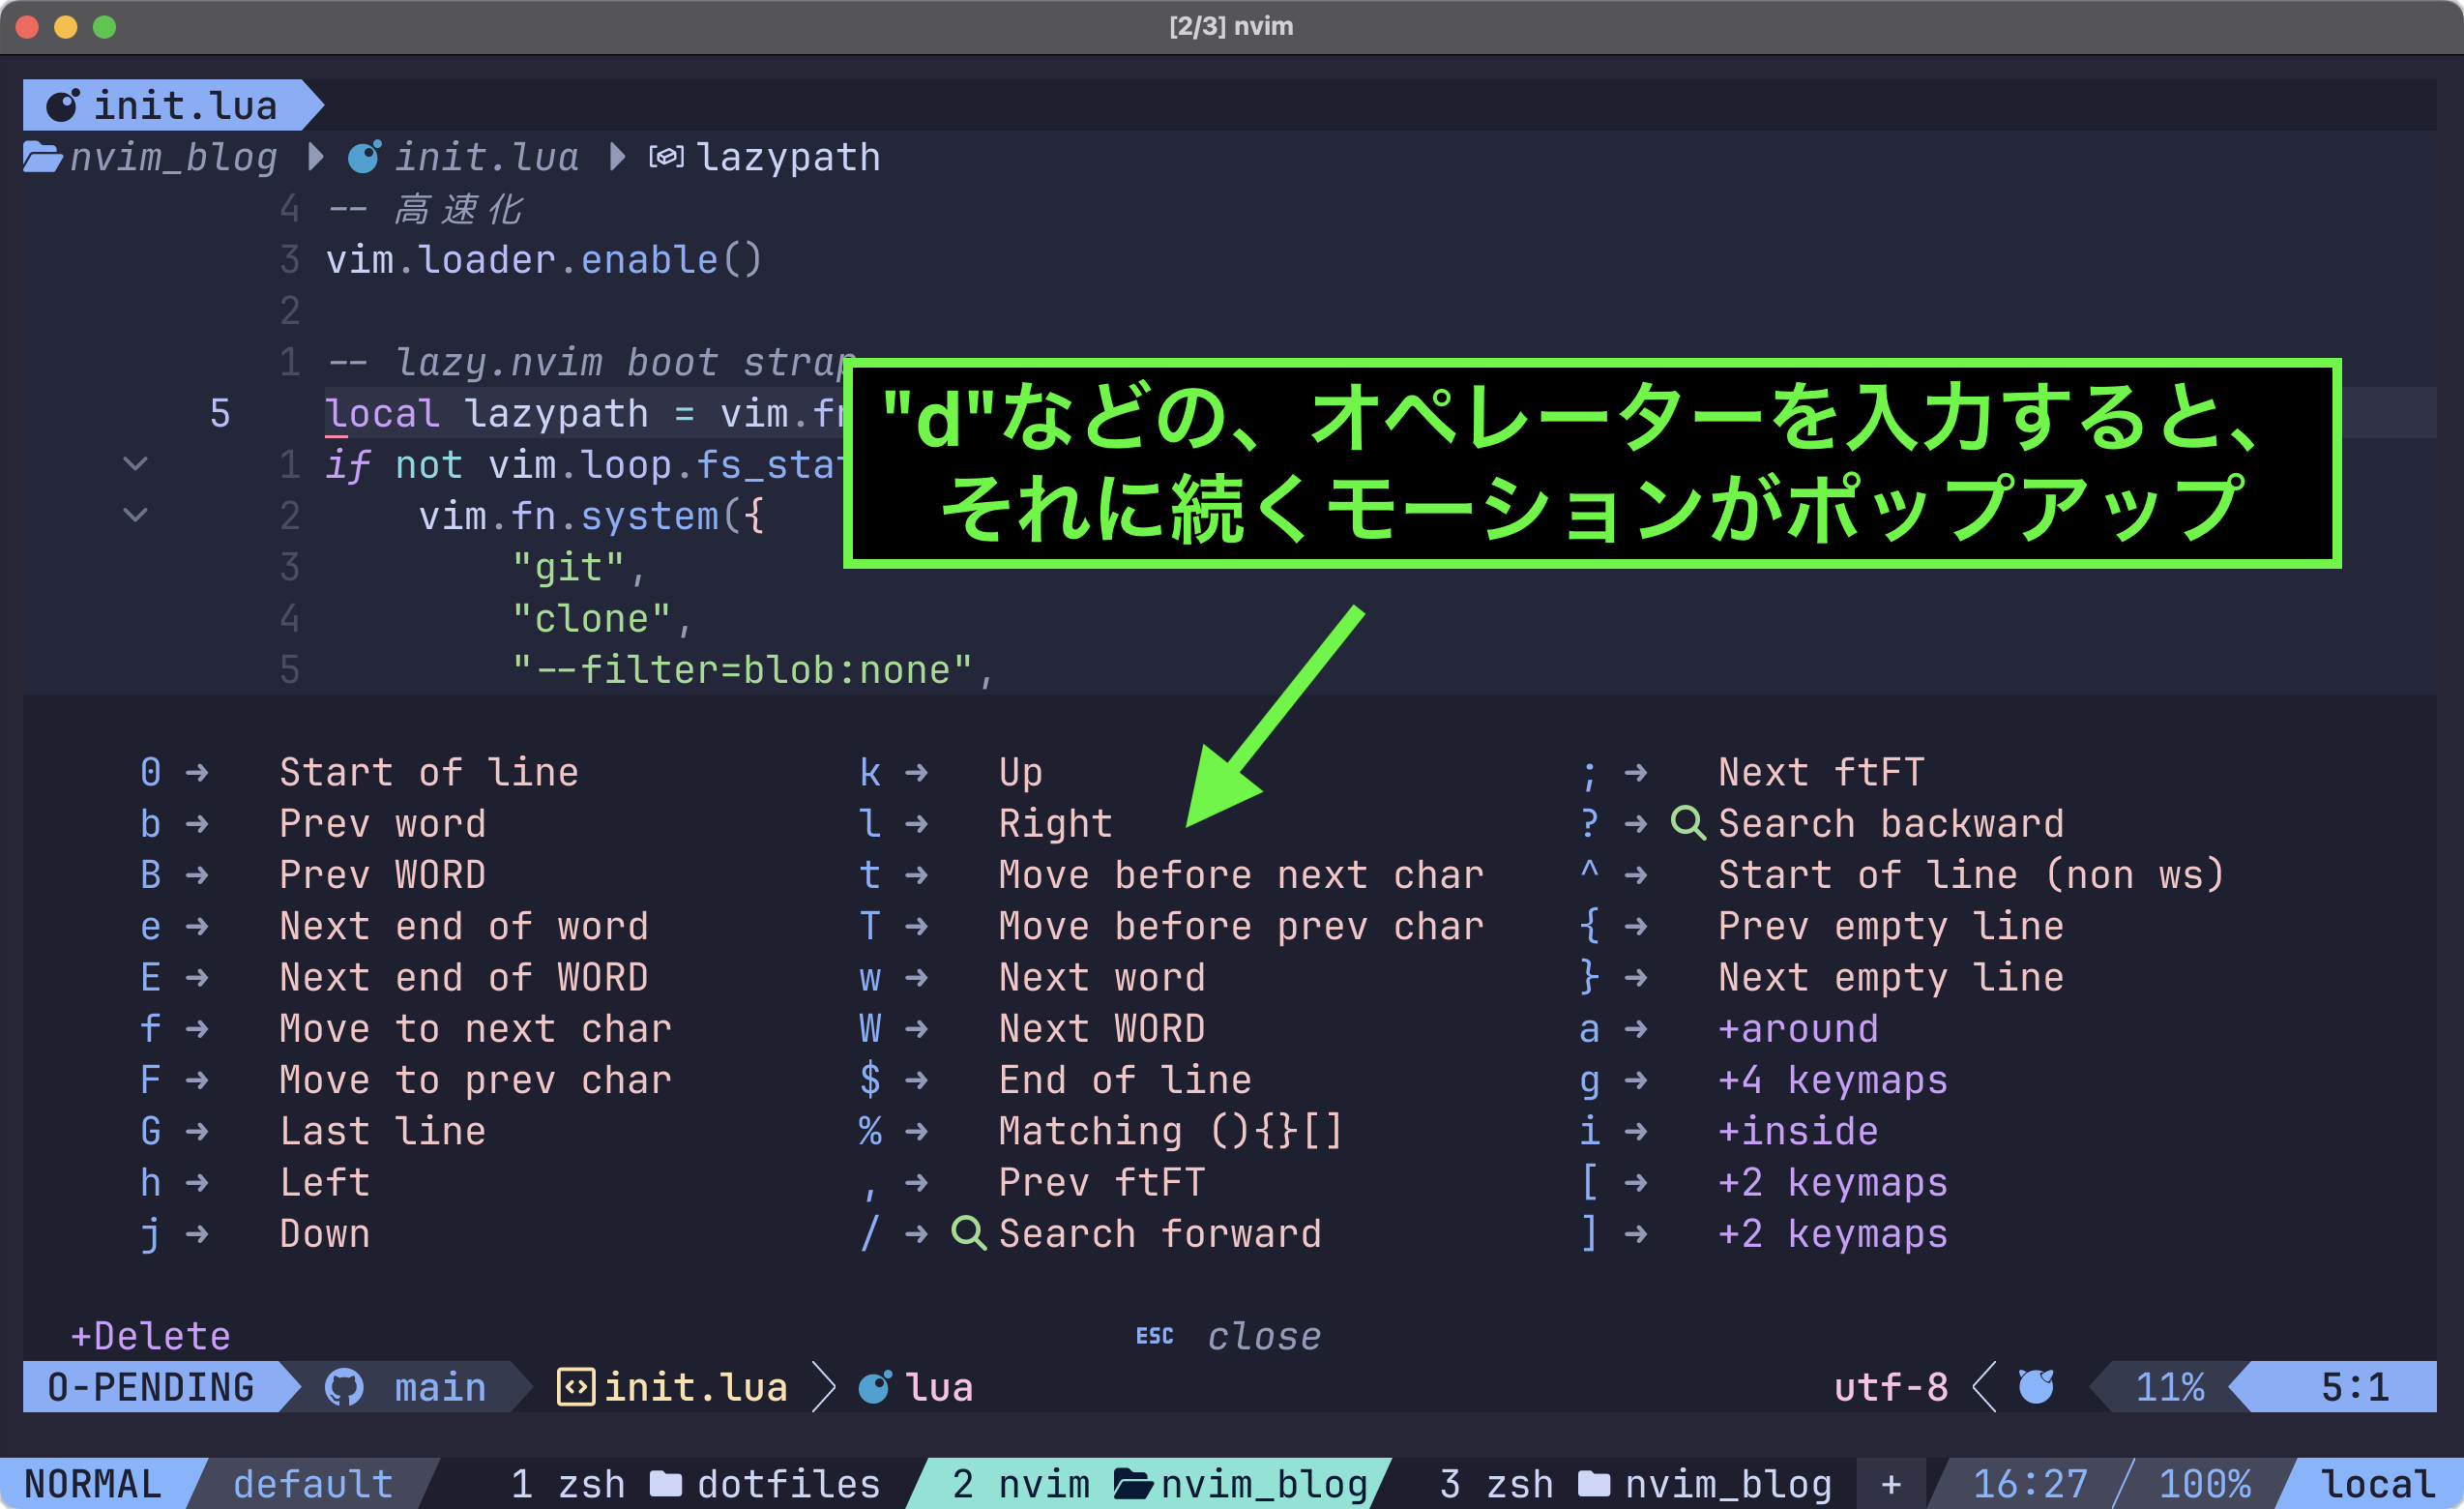Click the GitHub icon beside main branch
The image size is (2464, 1509).
[344, 1387]
